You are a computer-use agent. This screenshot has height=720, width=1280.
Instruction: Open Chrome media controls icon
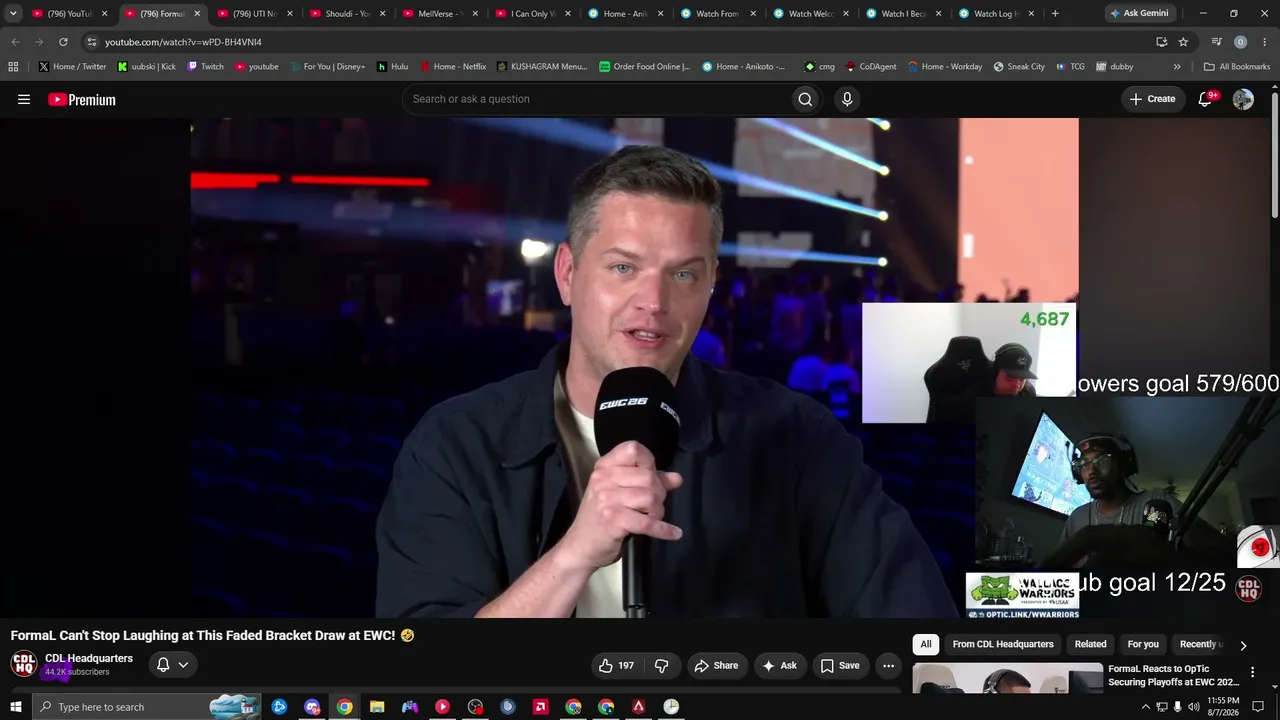(1216, 42)
